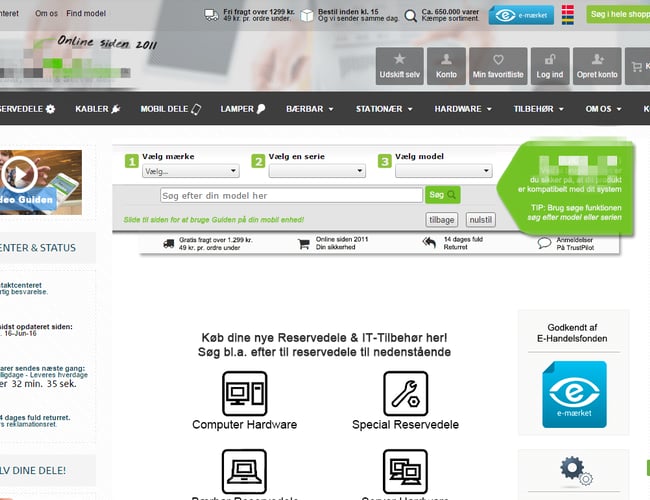Click the Special Reservedele wrench icon
The height and width of the screenshot is (500, 650).
click(x=405, y=393)
